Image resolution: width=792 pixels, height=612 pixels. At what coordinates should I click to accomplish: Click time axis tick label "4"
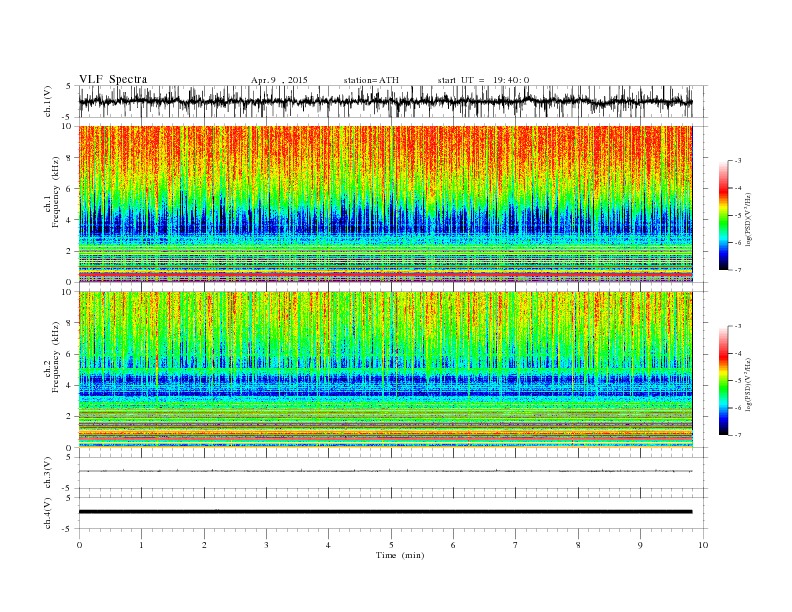click(x=328, y=545)
